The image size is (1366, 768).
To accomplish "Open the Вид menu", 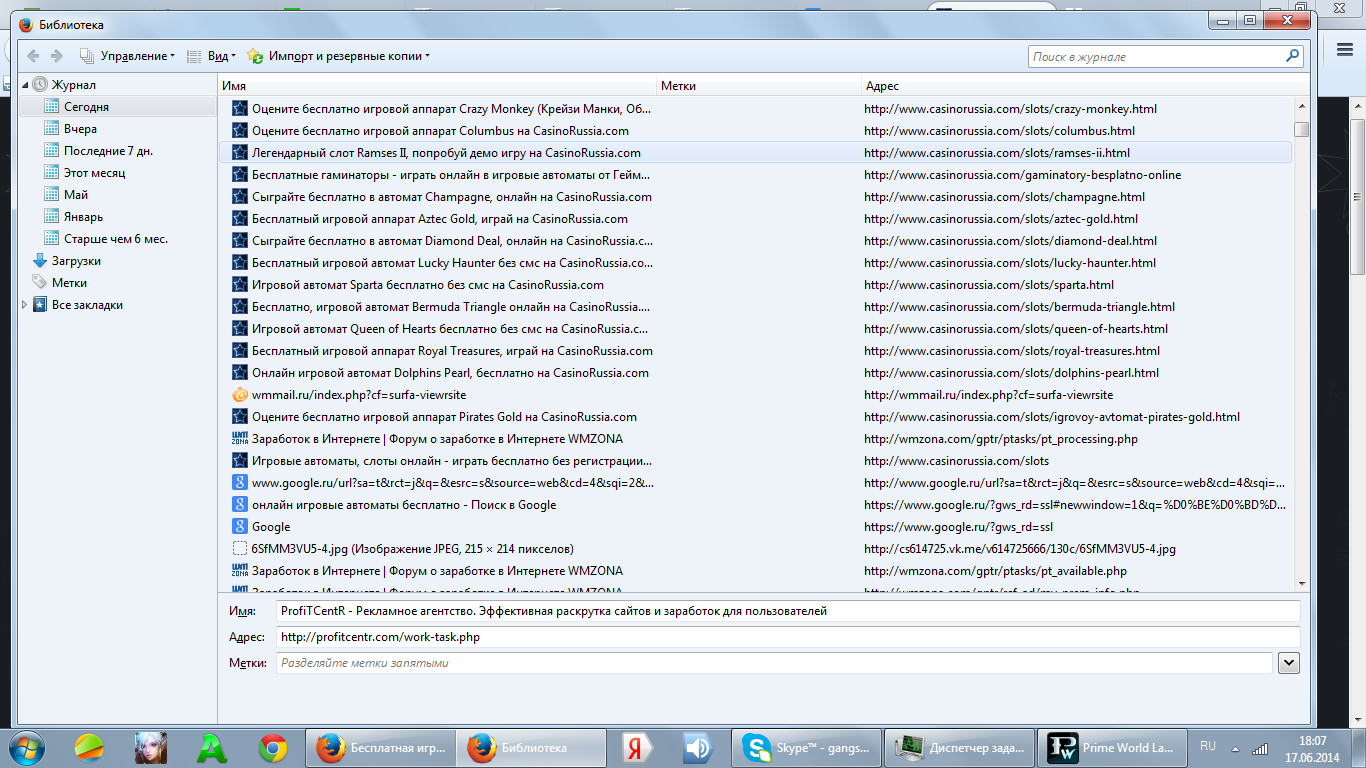I will click(211, 56).
